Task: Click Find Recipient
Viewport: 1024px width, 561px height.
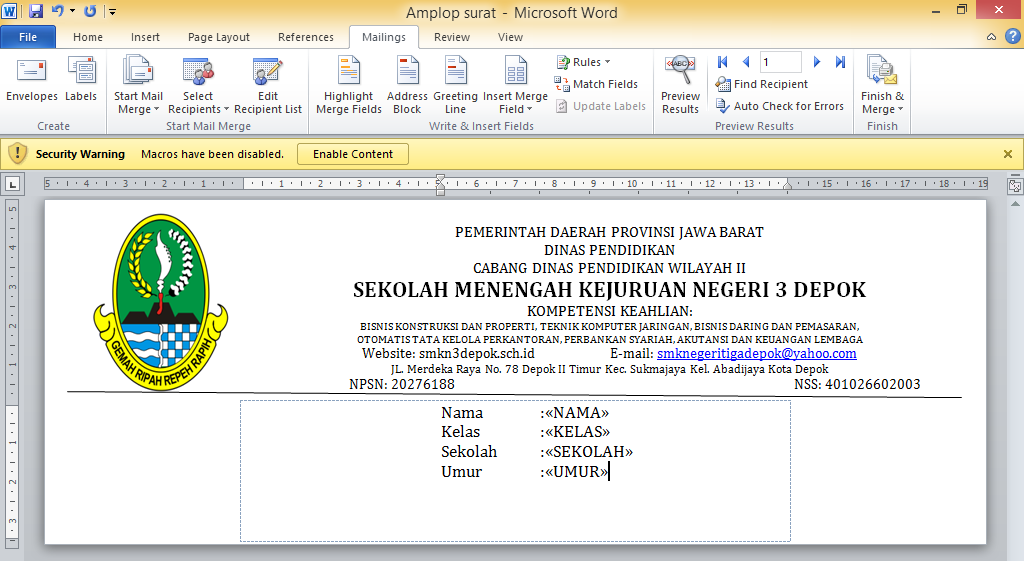Action: coord(761,84)
